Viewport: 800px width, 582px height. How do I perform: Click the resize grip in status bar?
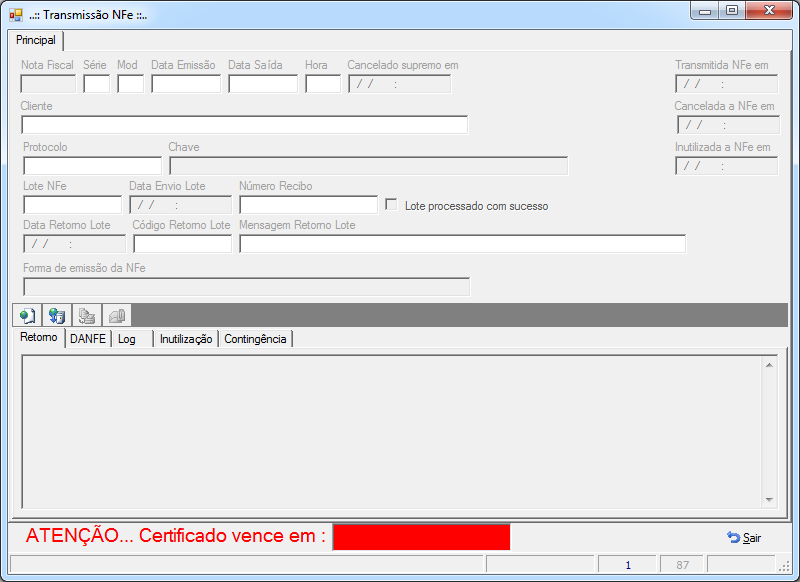tap(784, 565)
